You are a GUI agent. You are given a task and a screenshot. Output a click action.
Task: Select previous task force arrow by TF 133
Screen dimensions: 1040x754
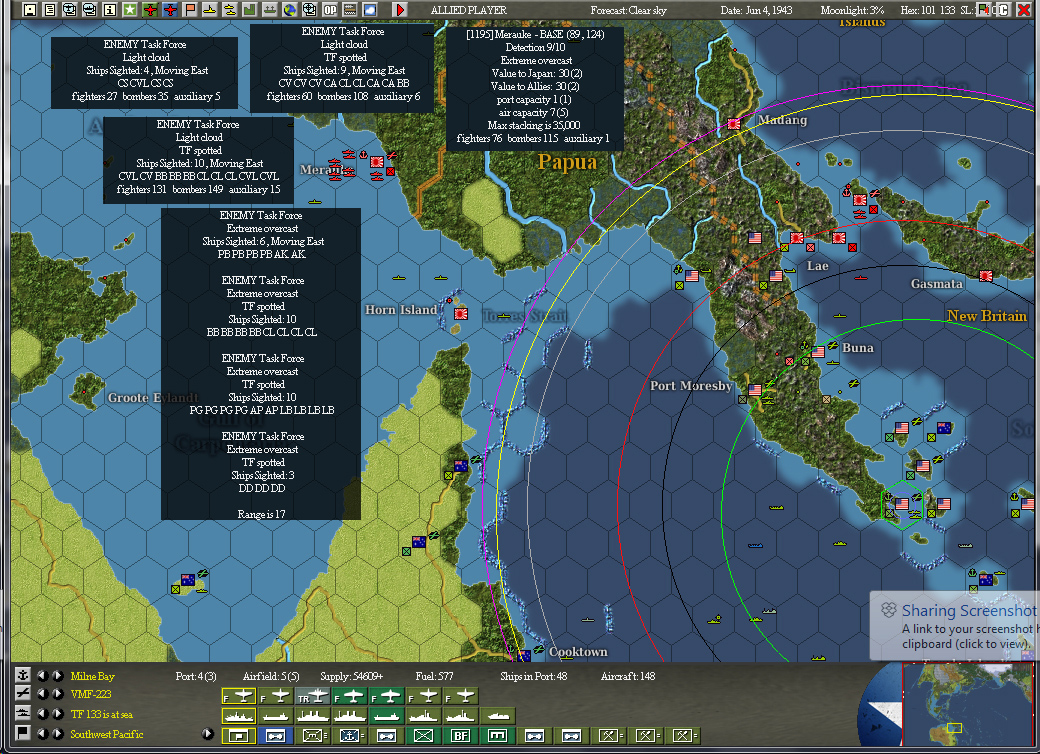[x=42, y=714]
